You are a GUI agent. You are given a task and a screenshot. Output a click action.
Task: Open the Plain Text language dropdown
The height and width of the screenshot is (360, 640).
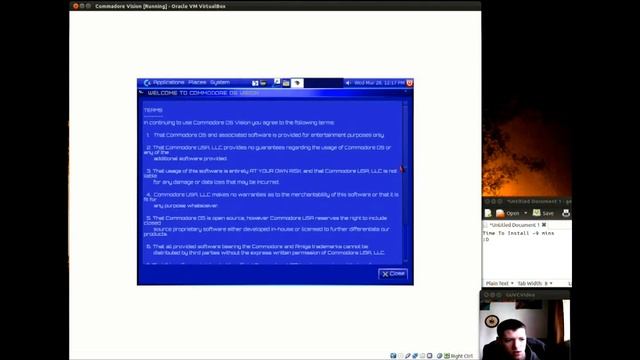499,283
